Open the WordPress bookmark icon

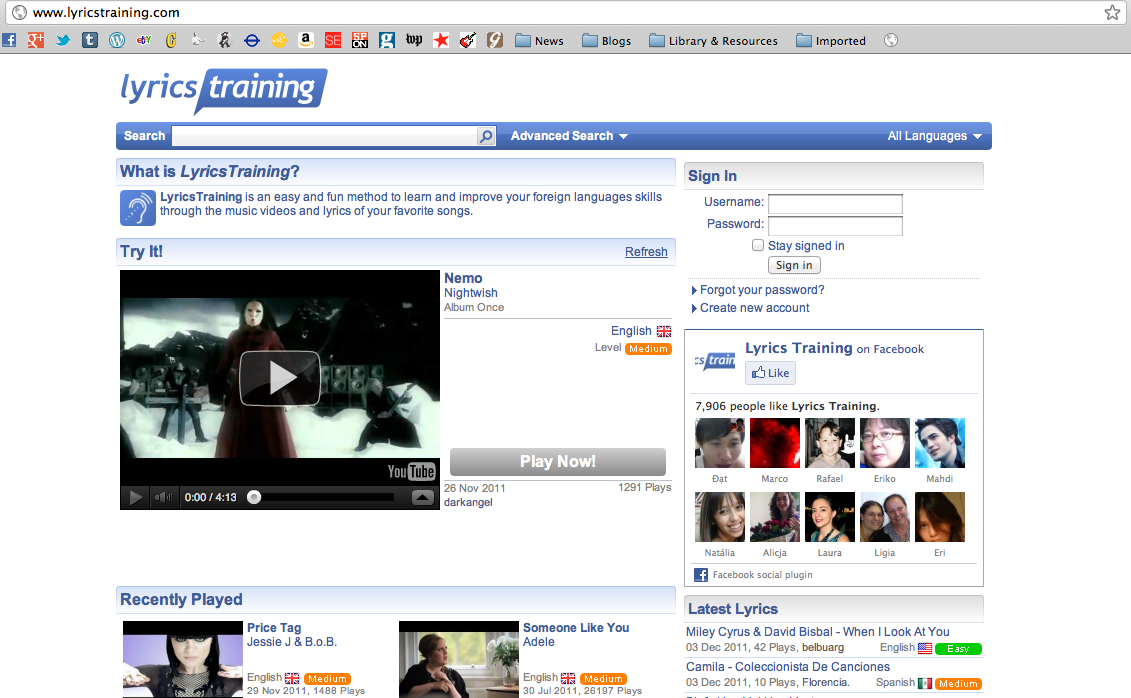pos(117,40)
